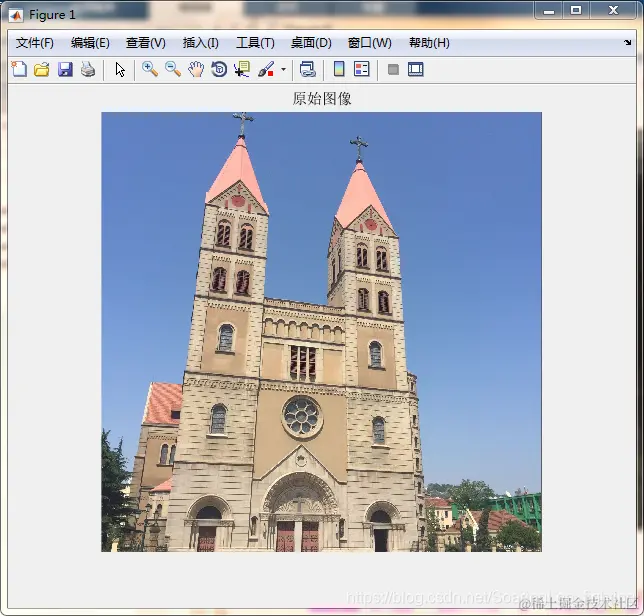Open the 窗口(W) menu
The image size is (644, 616).
[x=370, y=43]
